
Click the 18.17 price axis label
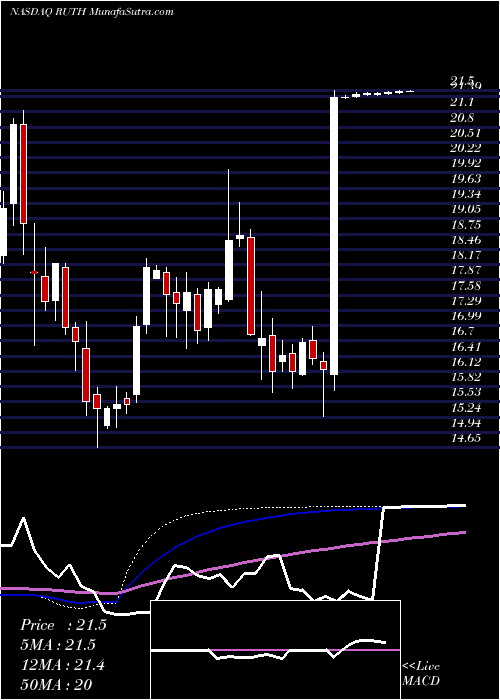click(x=466, y=255)
